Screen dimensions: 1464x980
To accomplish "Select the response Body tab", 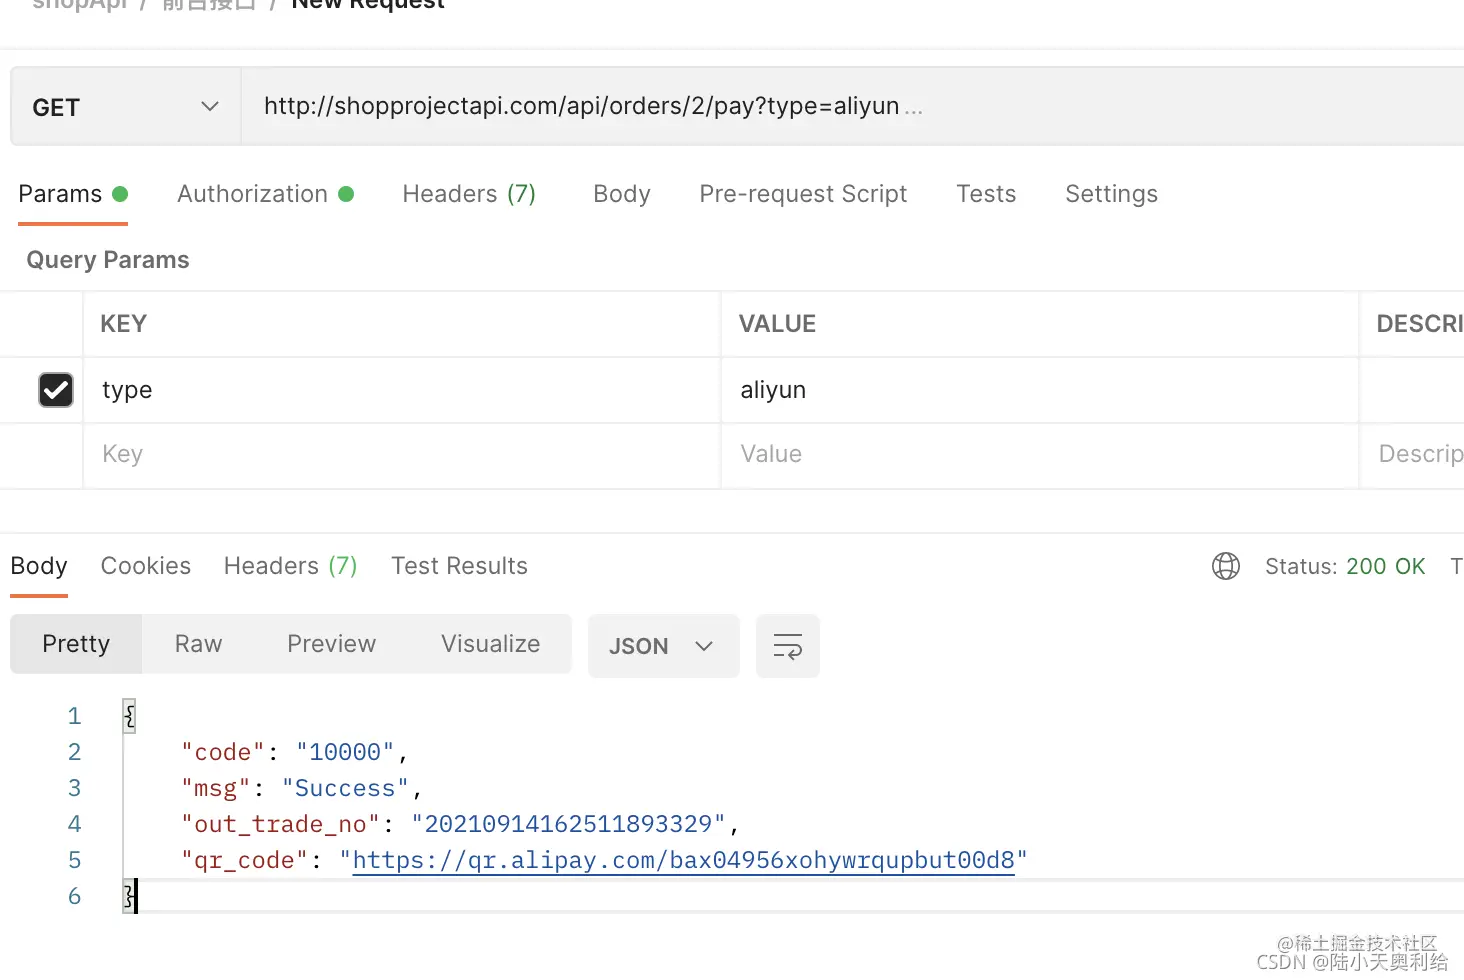I will pyautogui.click(x=39, y=566).
